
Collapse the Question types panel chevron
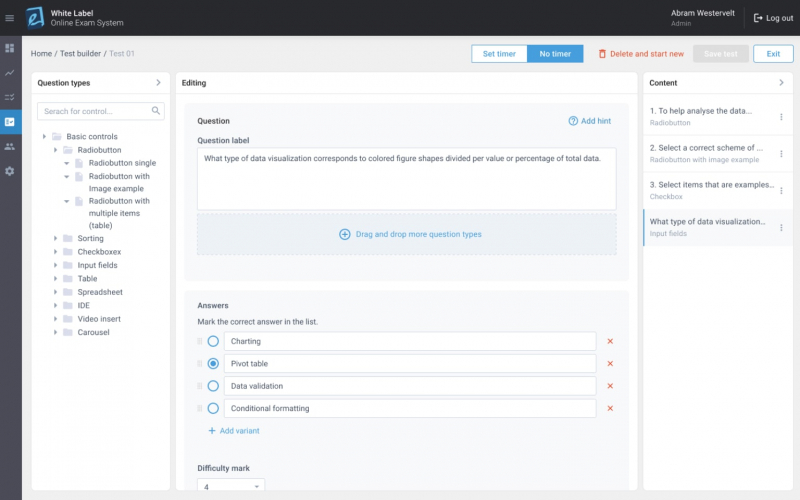tap(158, 83)
